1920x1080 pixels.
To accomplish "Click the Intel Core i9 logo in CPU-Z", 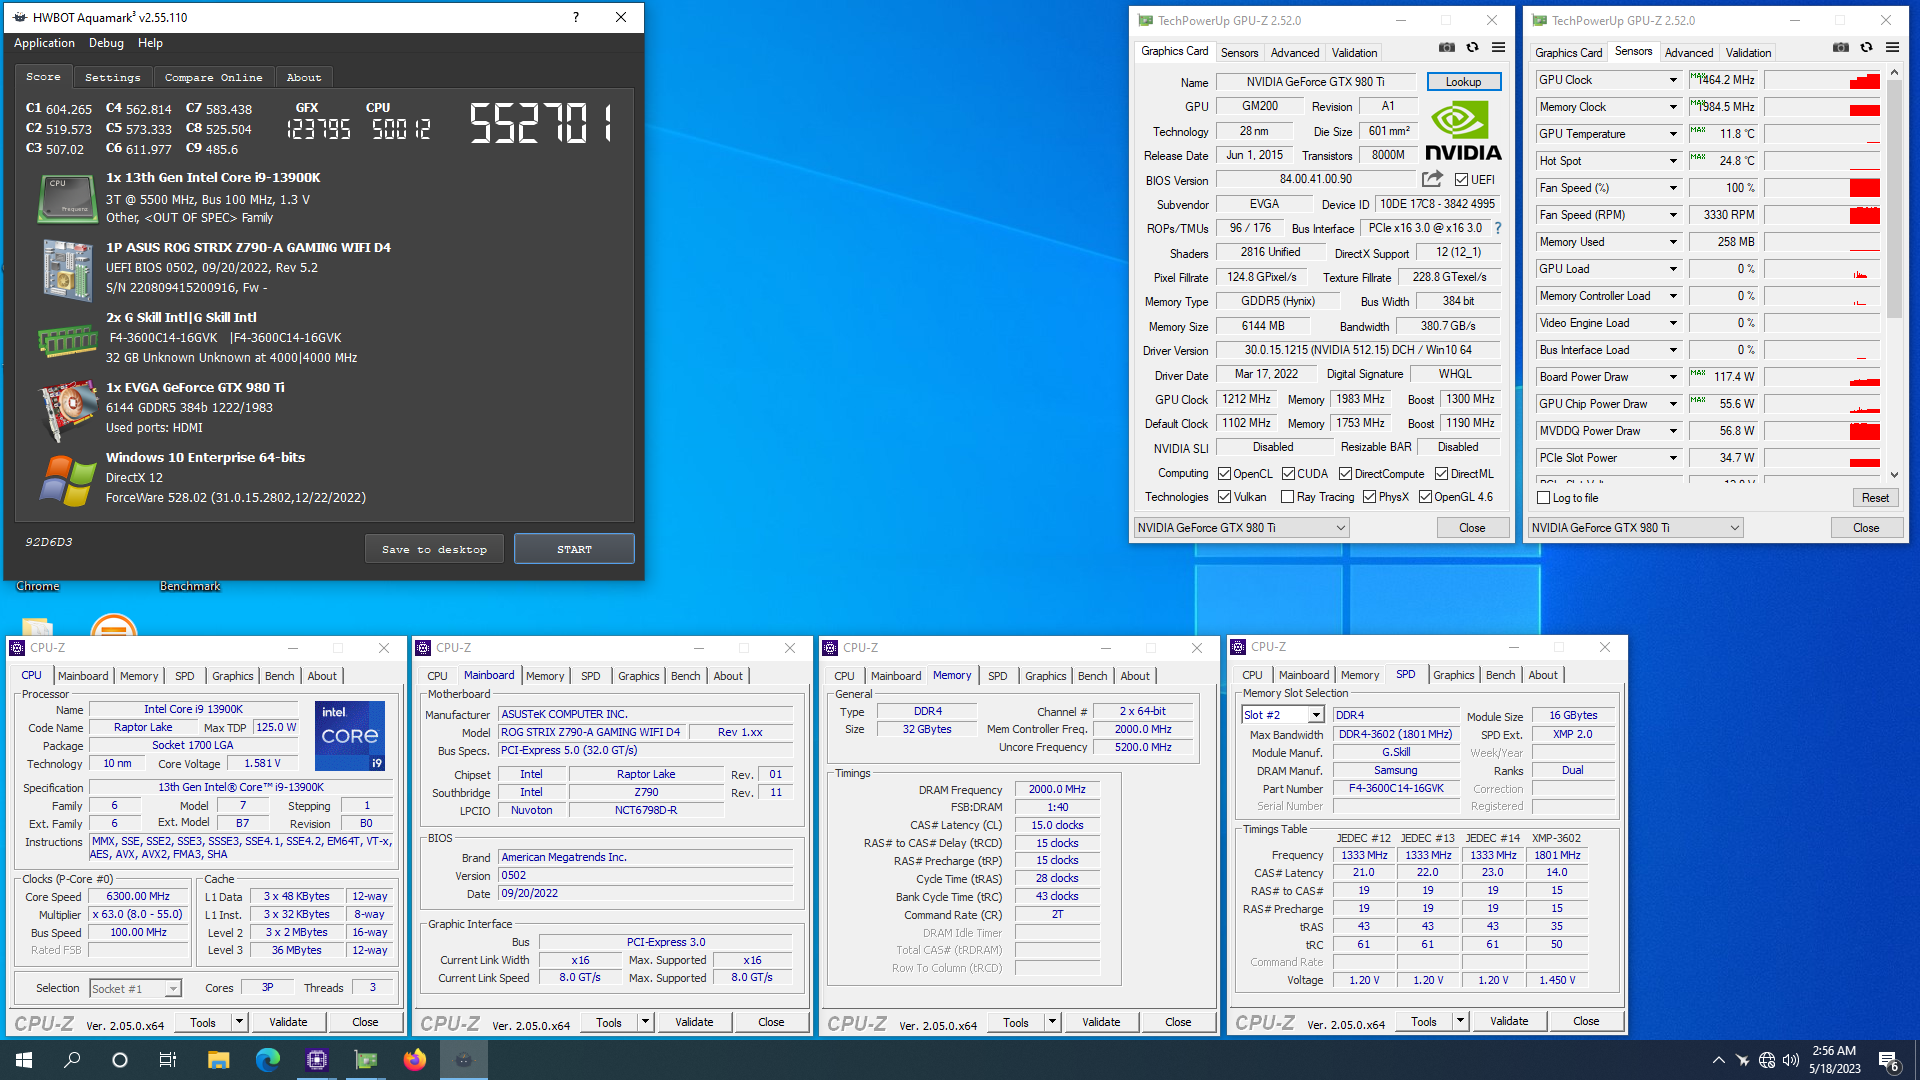I will coord(350,735).
